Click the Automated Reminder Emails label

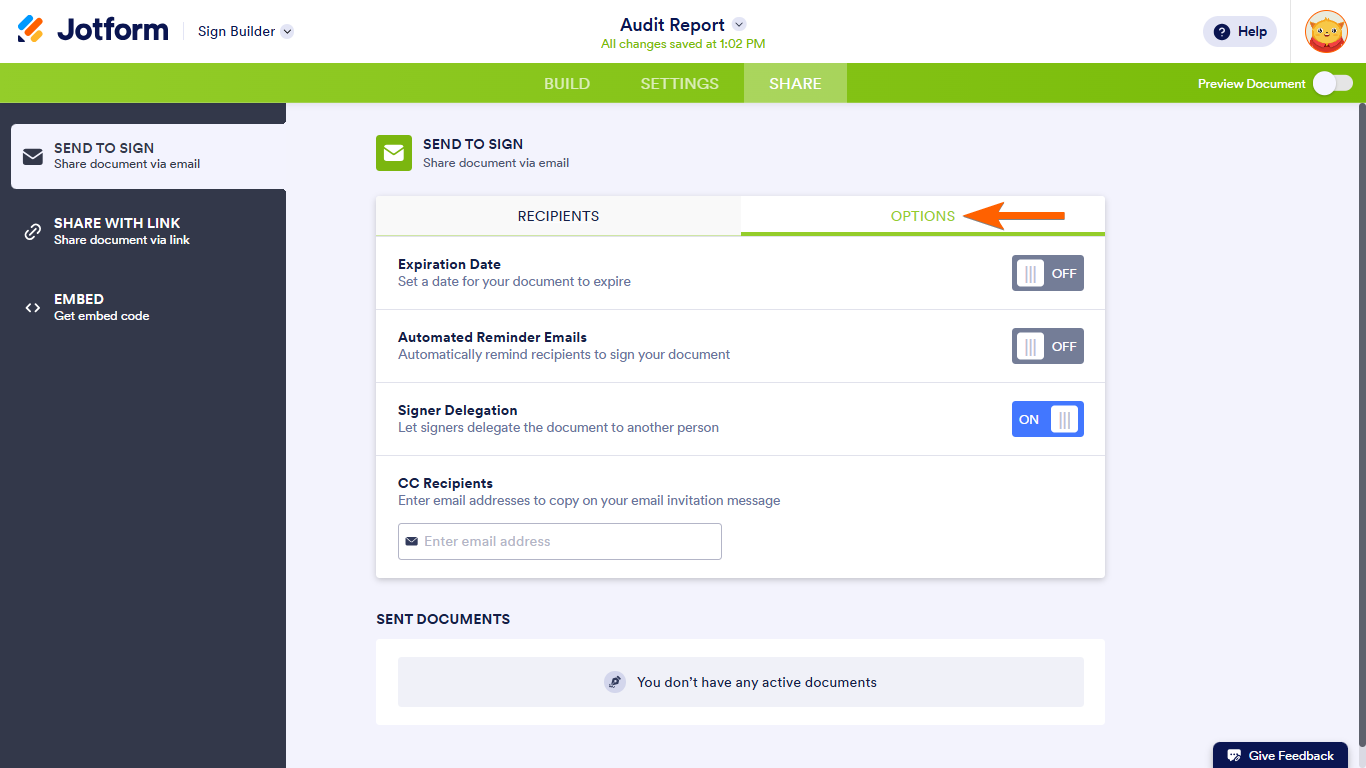coord(492,337)
